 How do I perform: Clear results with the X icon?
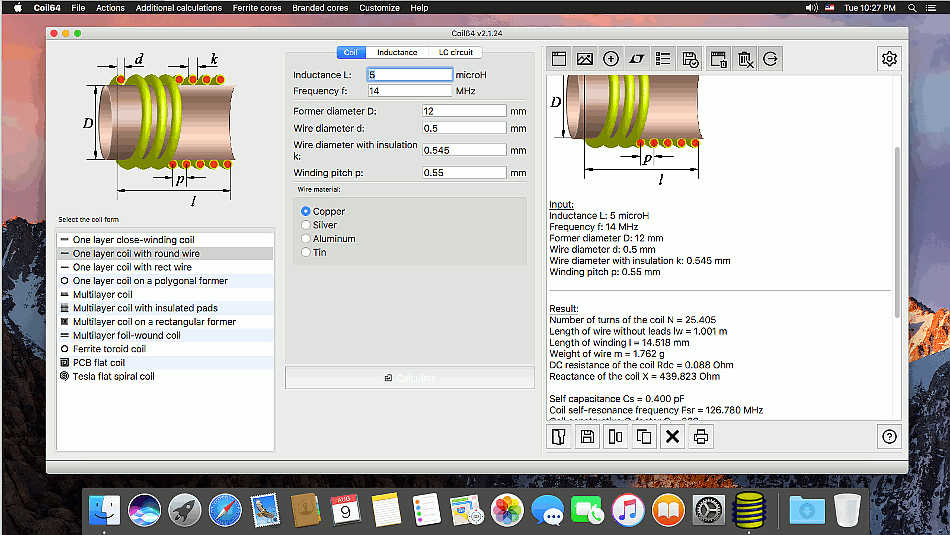click(x=673, y=436)
